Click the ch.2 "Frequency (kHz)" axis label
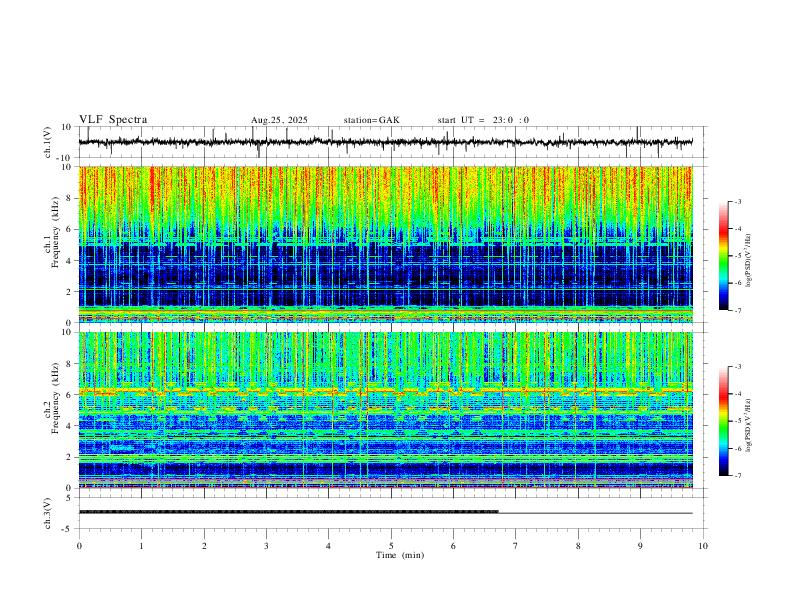 pyautogui.click(x=56, y=398)
